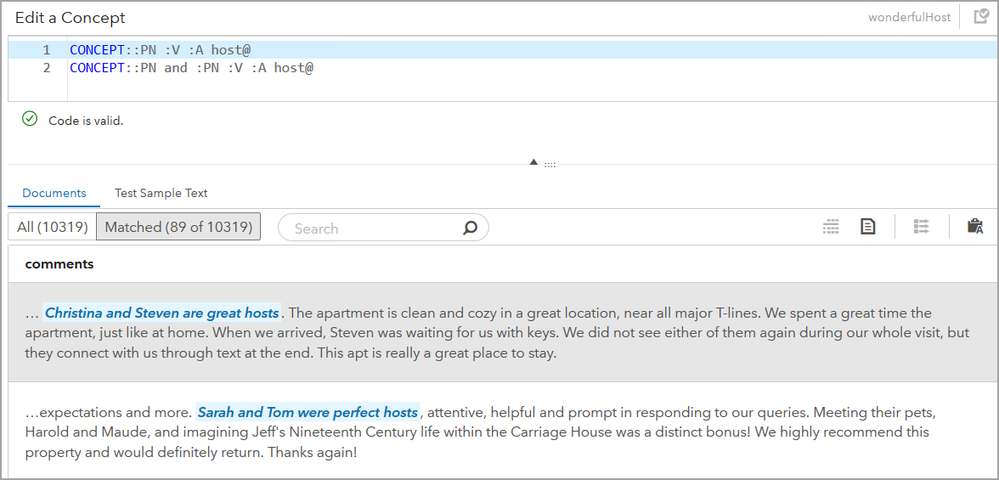Show All (10319) documents
The image size is (999, 480).
click(x=52, y=227)
